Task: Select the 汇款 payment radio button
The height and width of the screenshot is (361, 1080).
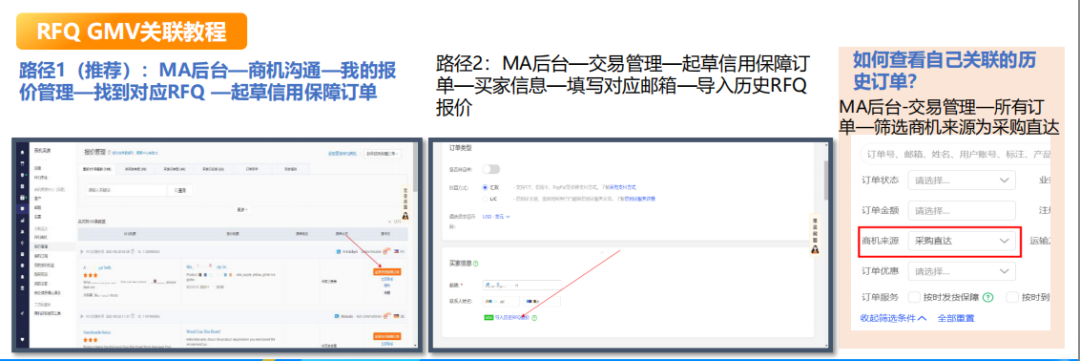Action: point(485,187)
